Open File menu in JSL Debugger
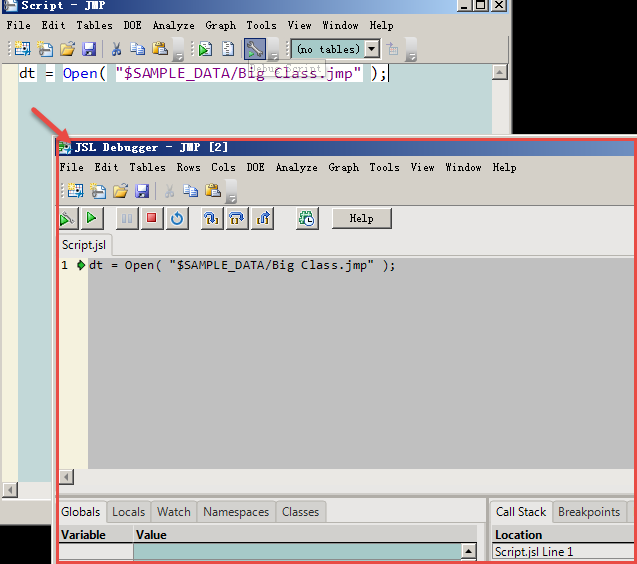 tap(72, 167)
